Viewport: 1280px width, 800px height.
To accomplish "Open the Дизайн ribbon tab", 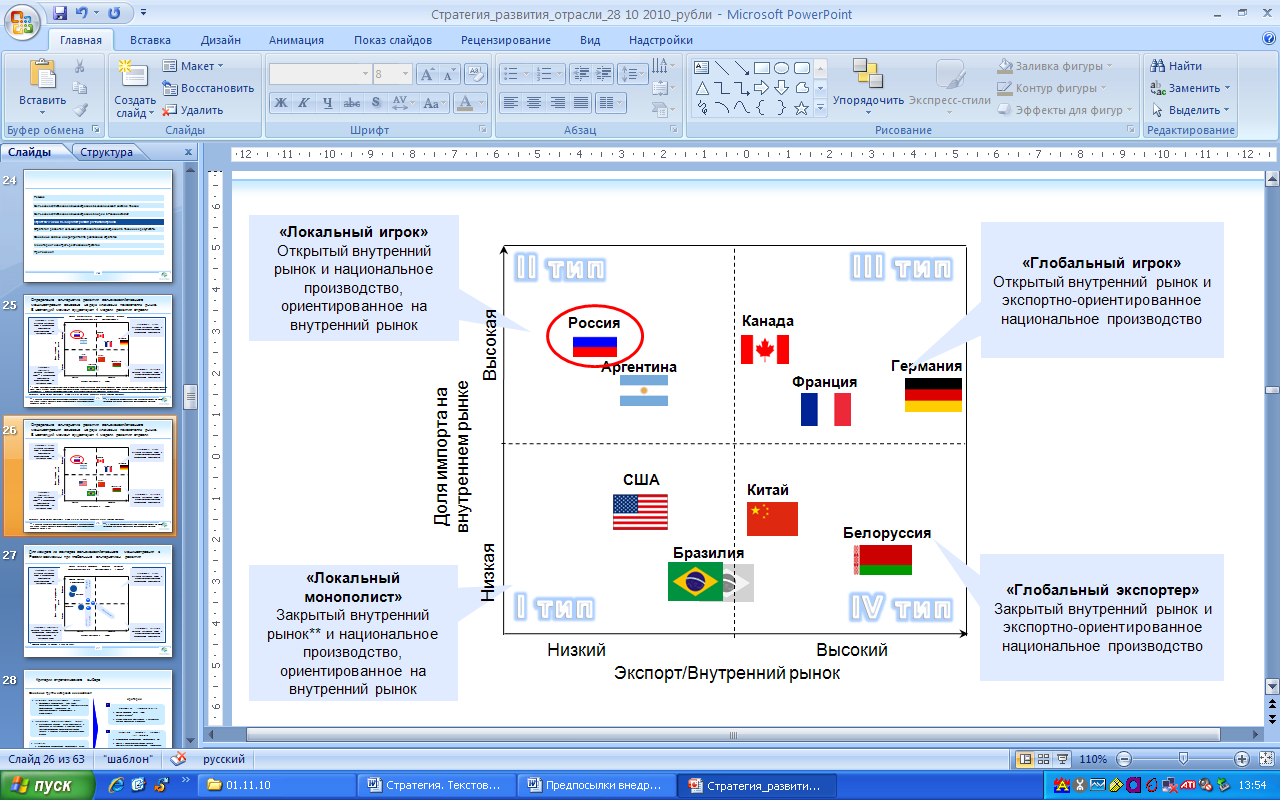I will coord(220,40).
